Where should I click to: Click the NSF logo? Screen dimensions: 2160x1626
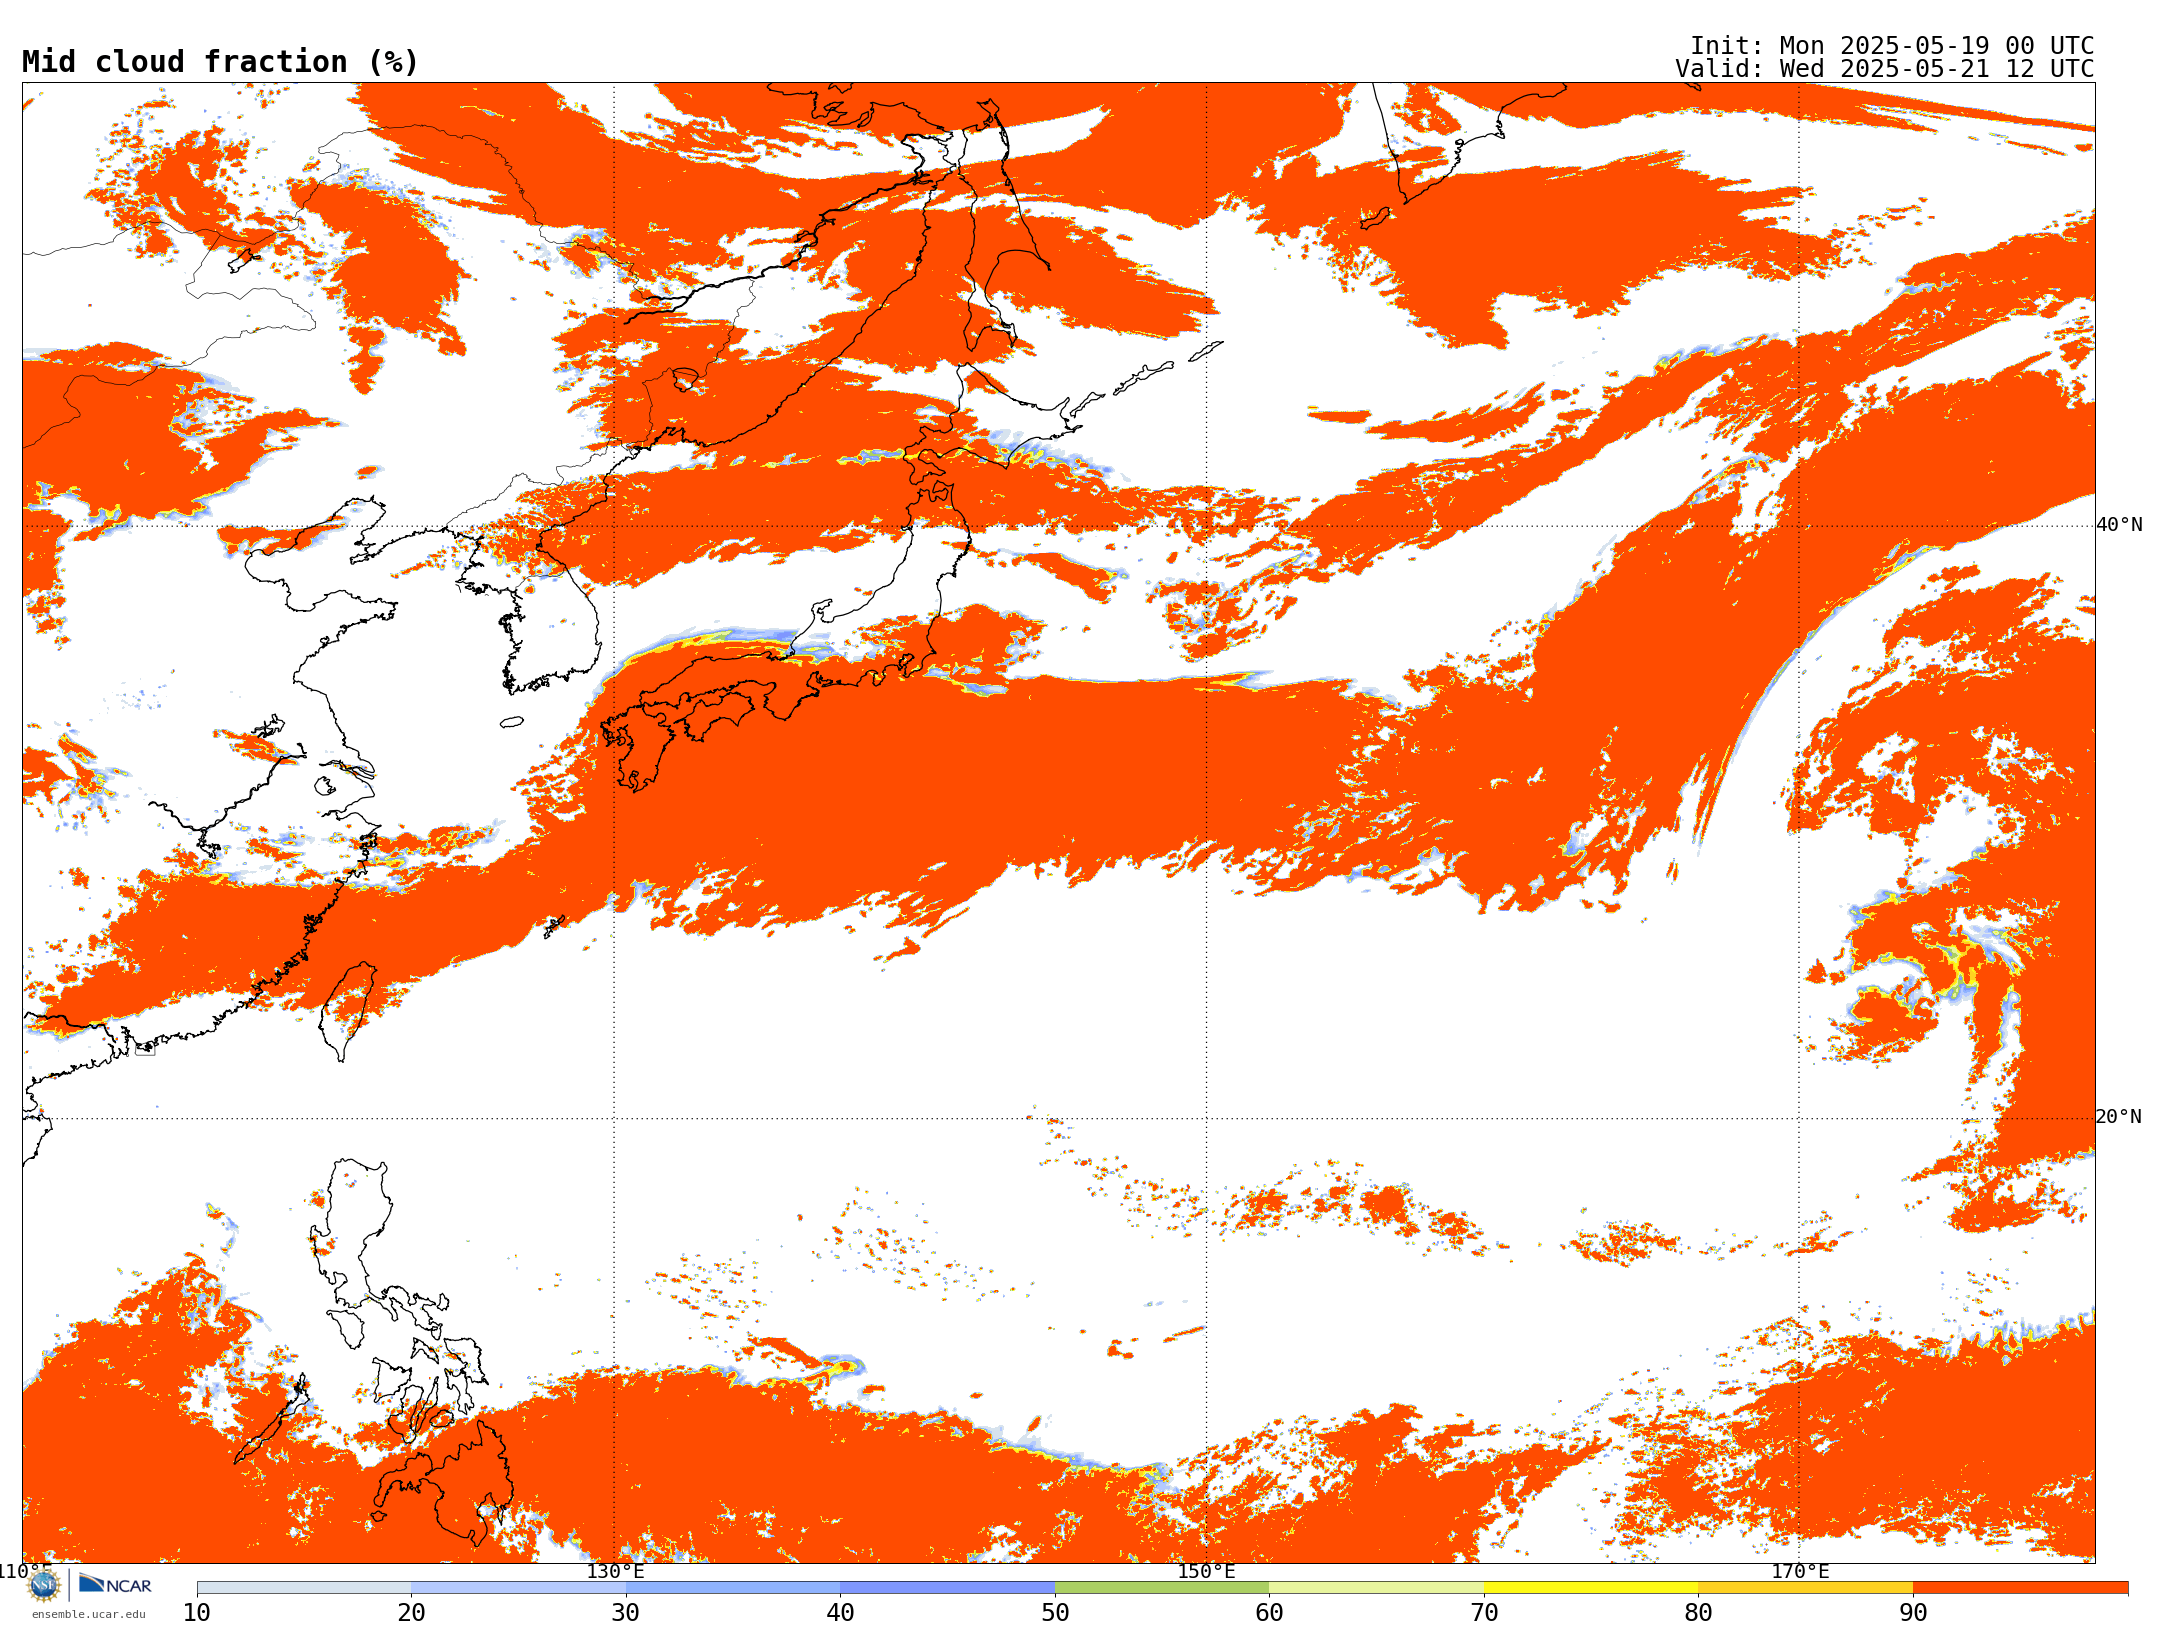coord(44,1585)
